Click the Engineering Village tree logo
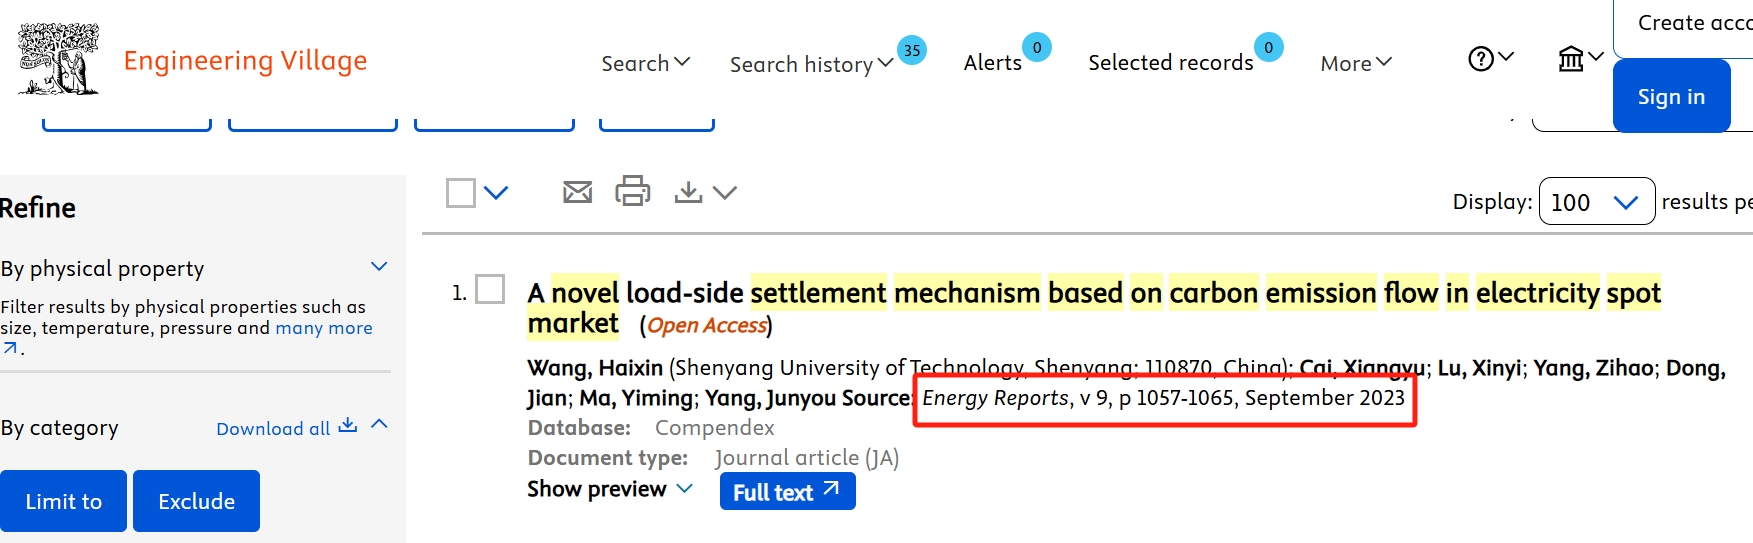The width and height of the screenshot is (1753, 543). pos(59,60)
